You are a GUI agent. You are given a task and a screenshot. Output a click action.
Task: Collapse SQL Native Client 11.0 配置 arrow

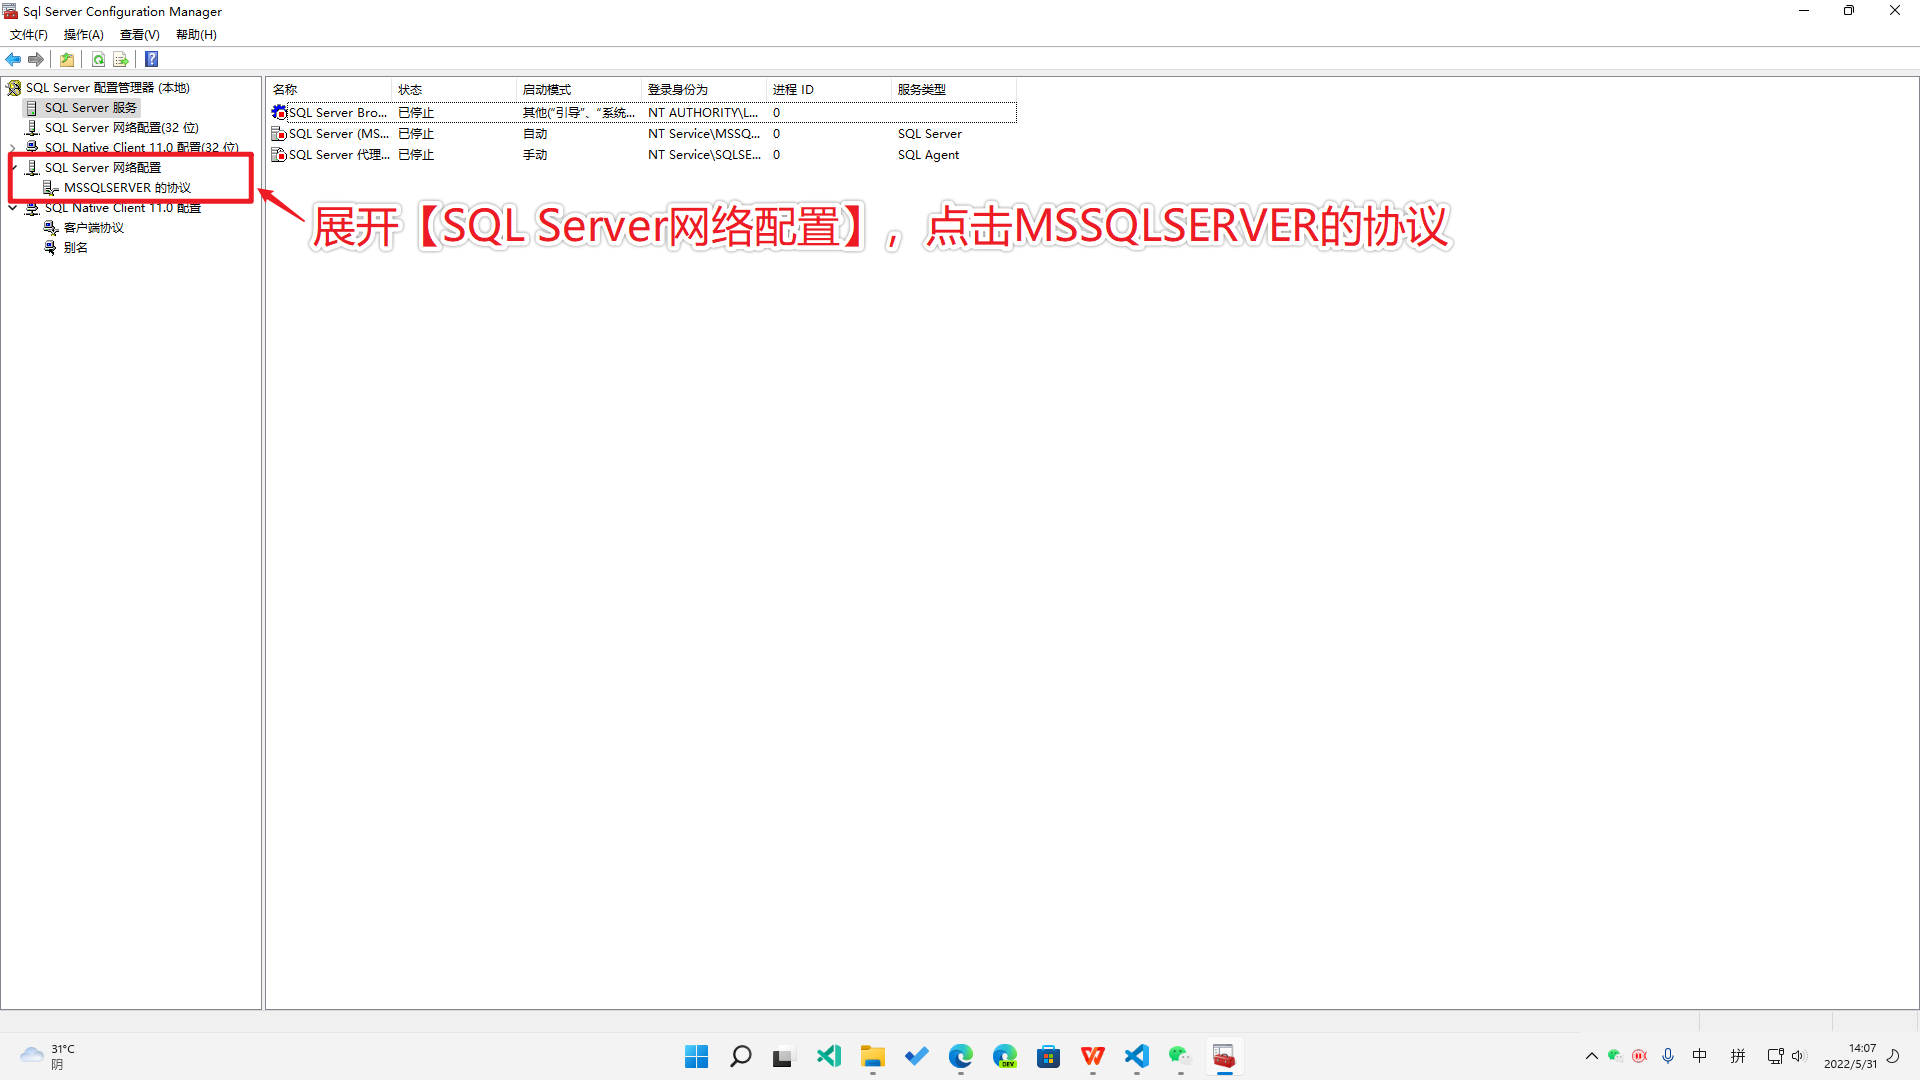[12, 208]
